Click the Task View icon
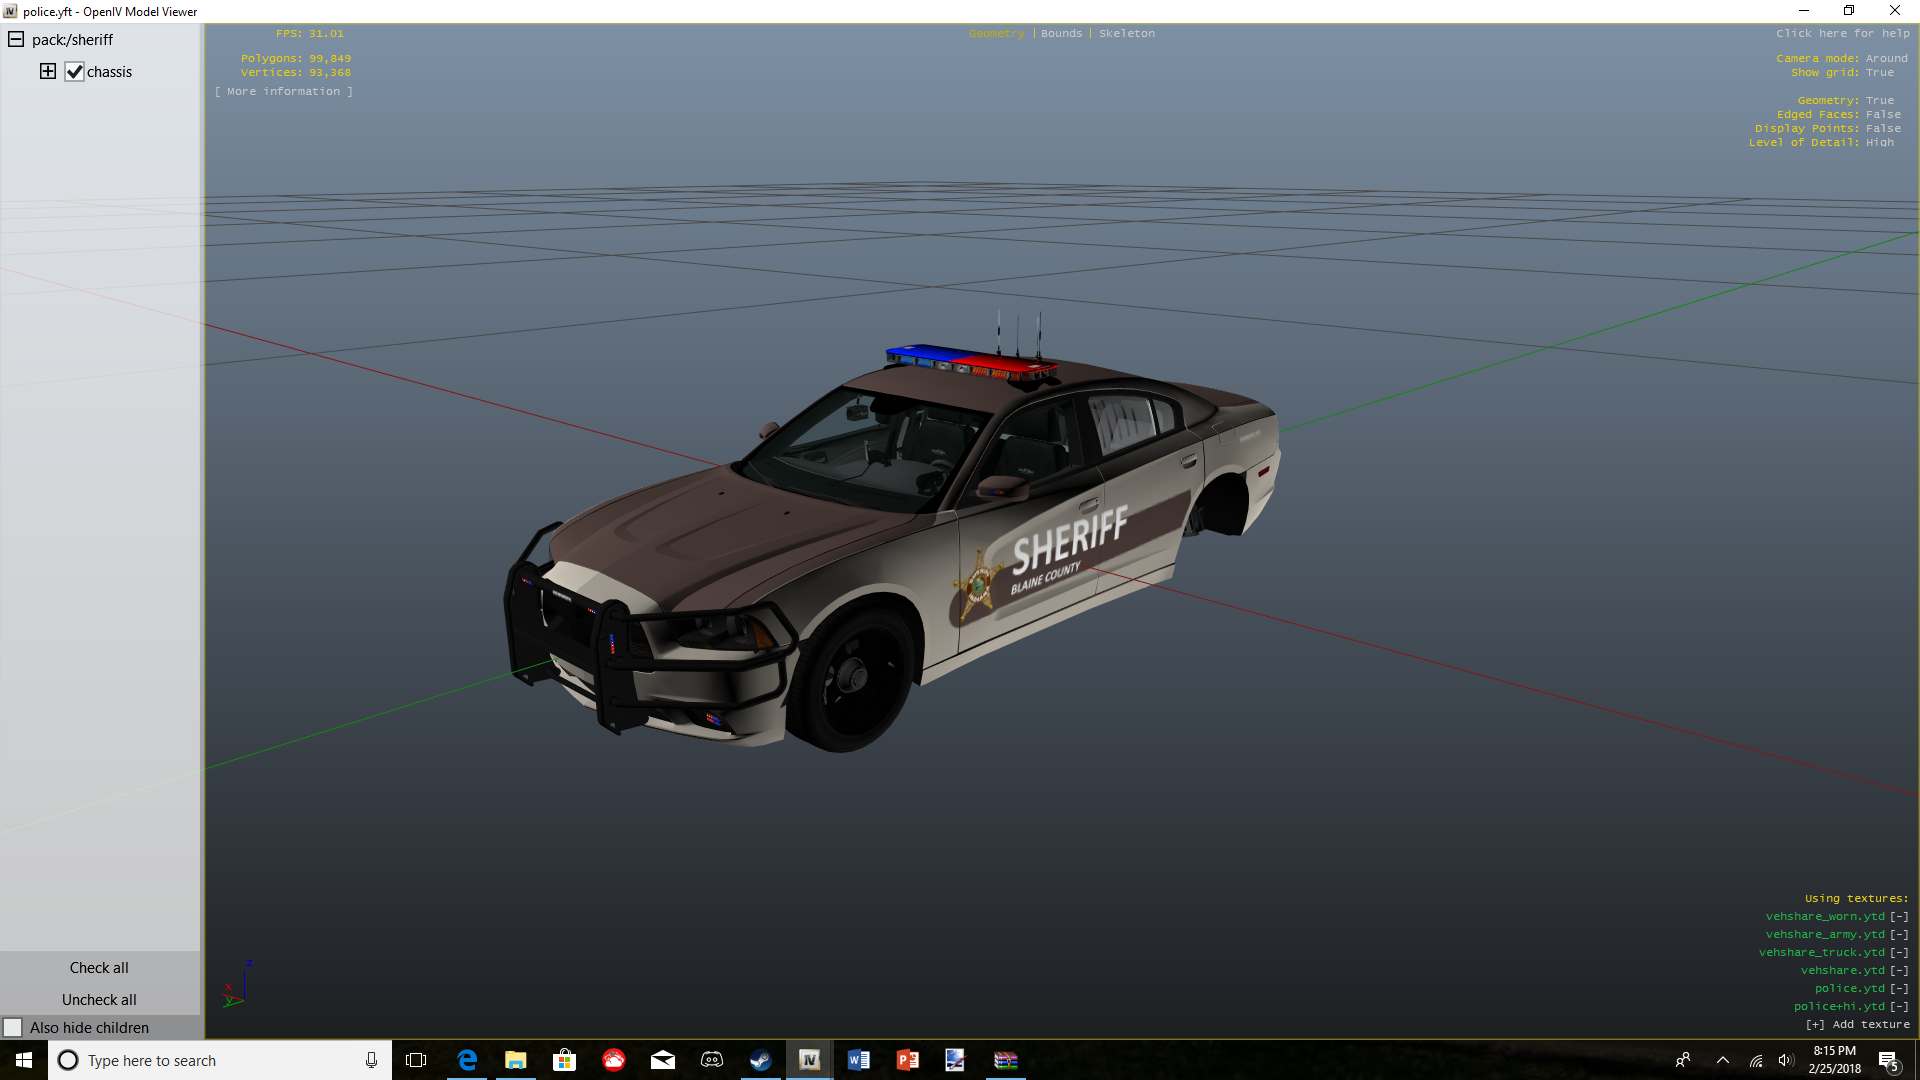Screen dimensions: 1920x1080 click(x=416, y=1060)
